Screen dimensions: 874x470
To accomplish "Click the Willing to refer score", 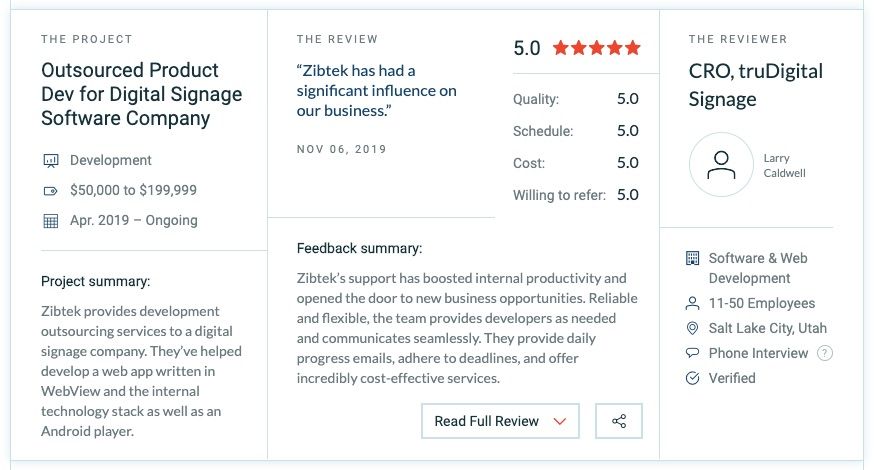I will click(628, 195).
